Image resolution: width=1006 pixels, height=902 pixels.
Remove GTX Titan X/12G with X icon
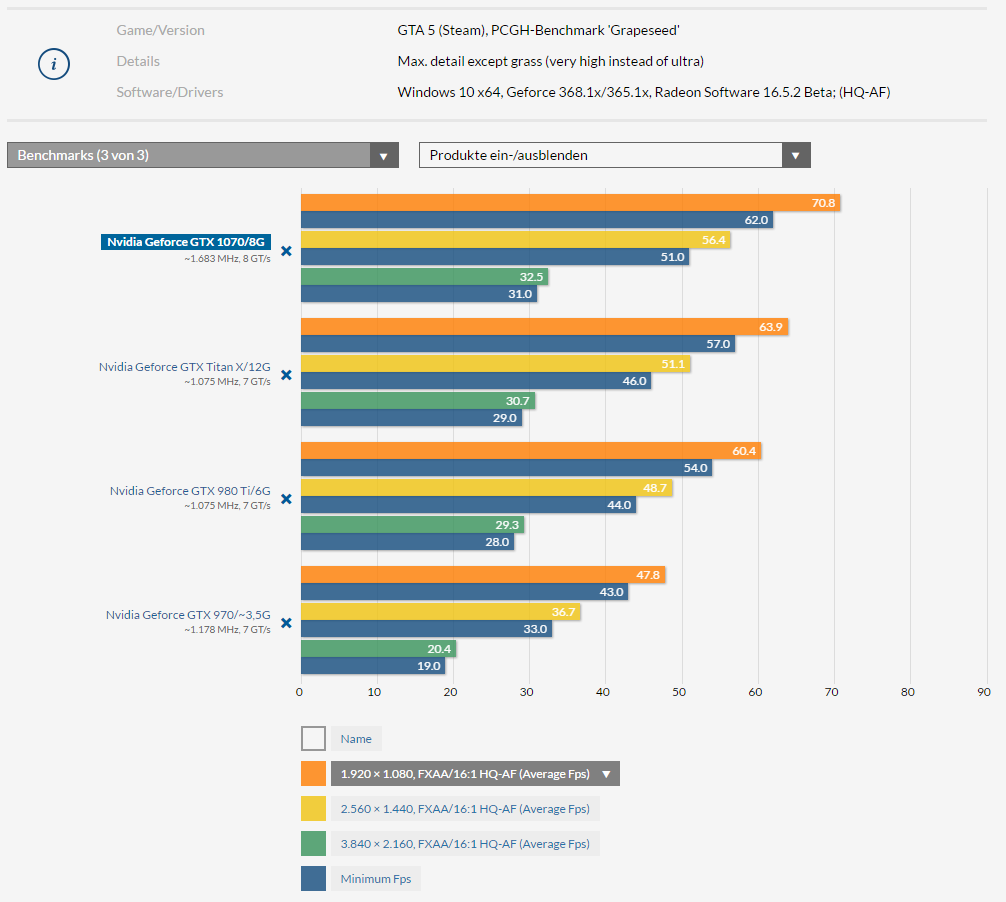(287, 375)
